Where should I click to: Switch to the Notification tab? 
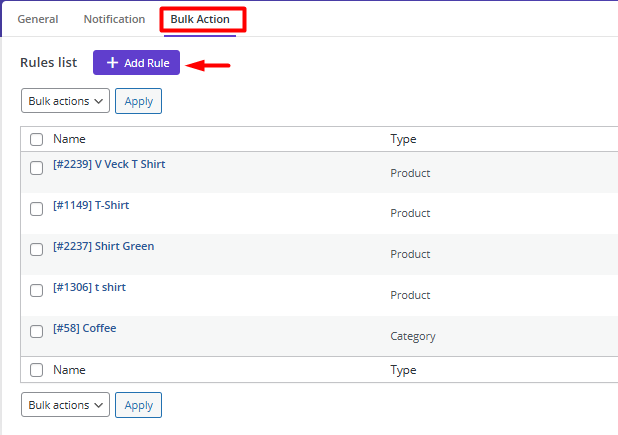tap(114, 19)
